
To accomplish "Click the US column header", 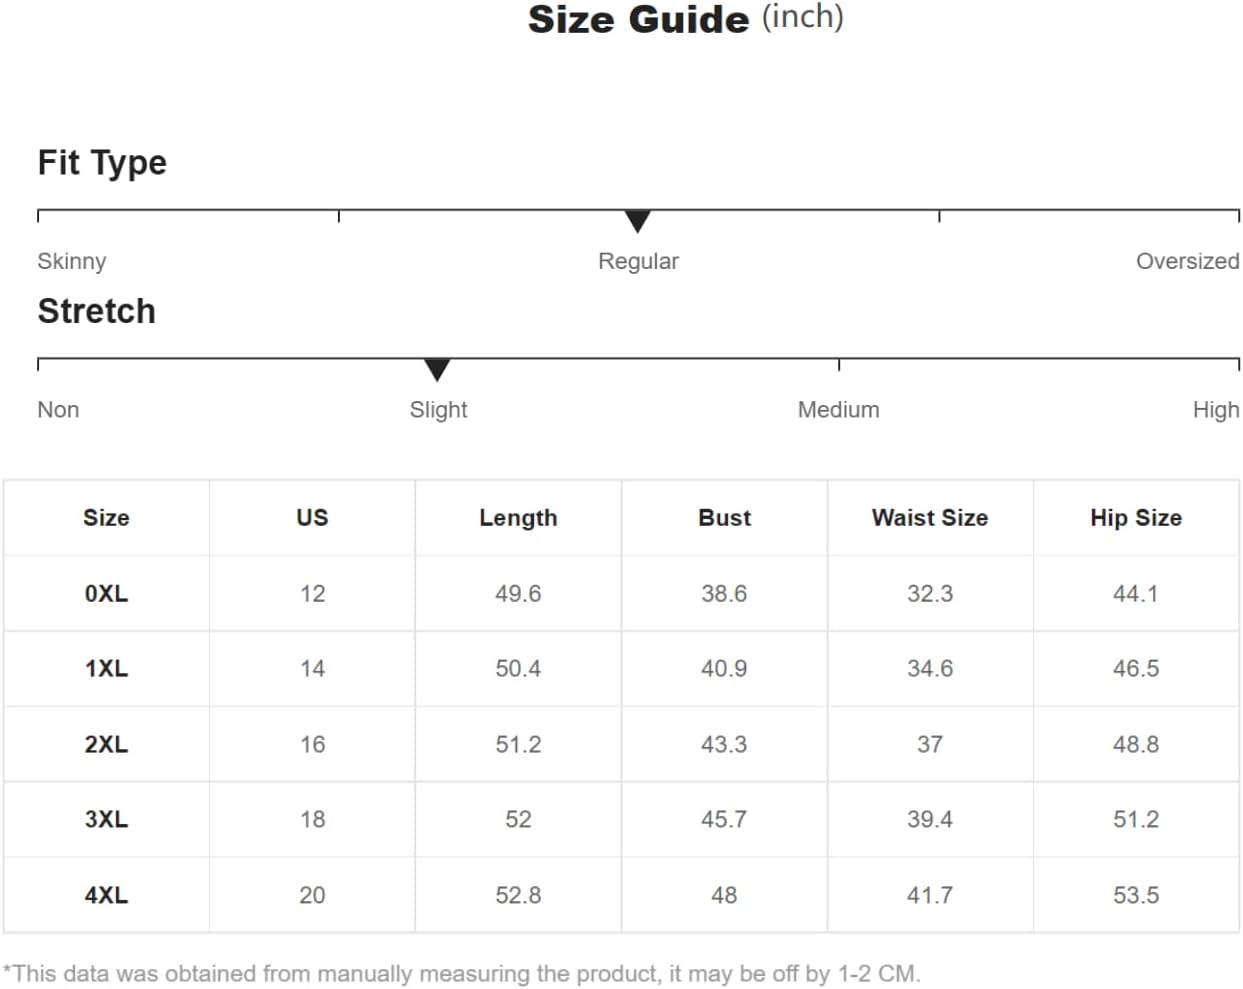I will (x=312, y=518).
